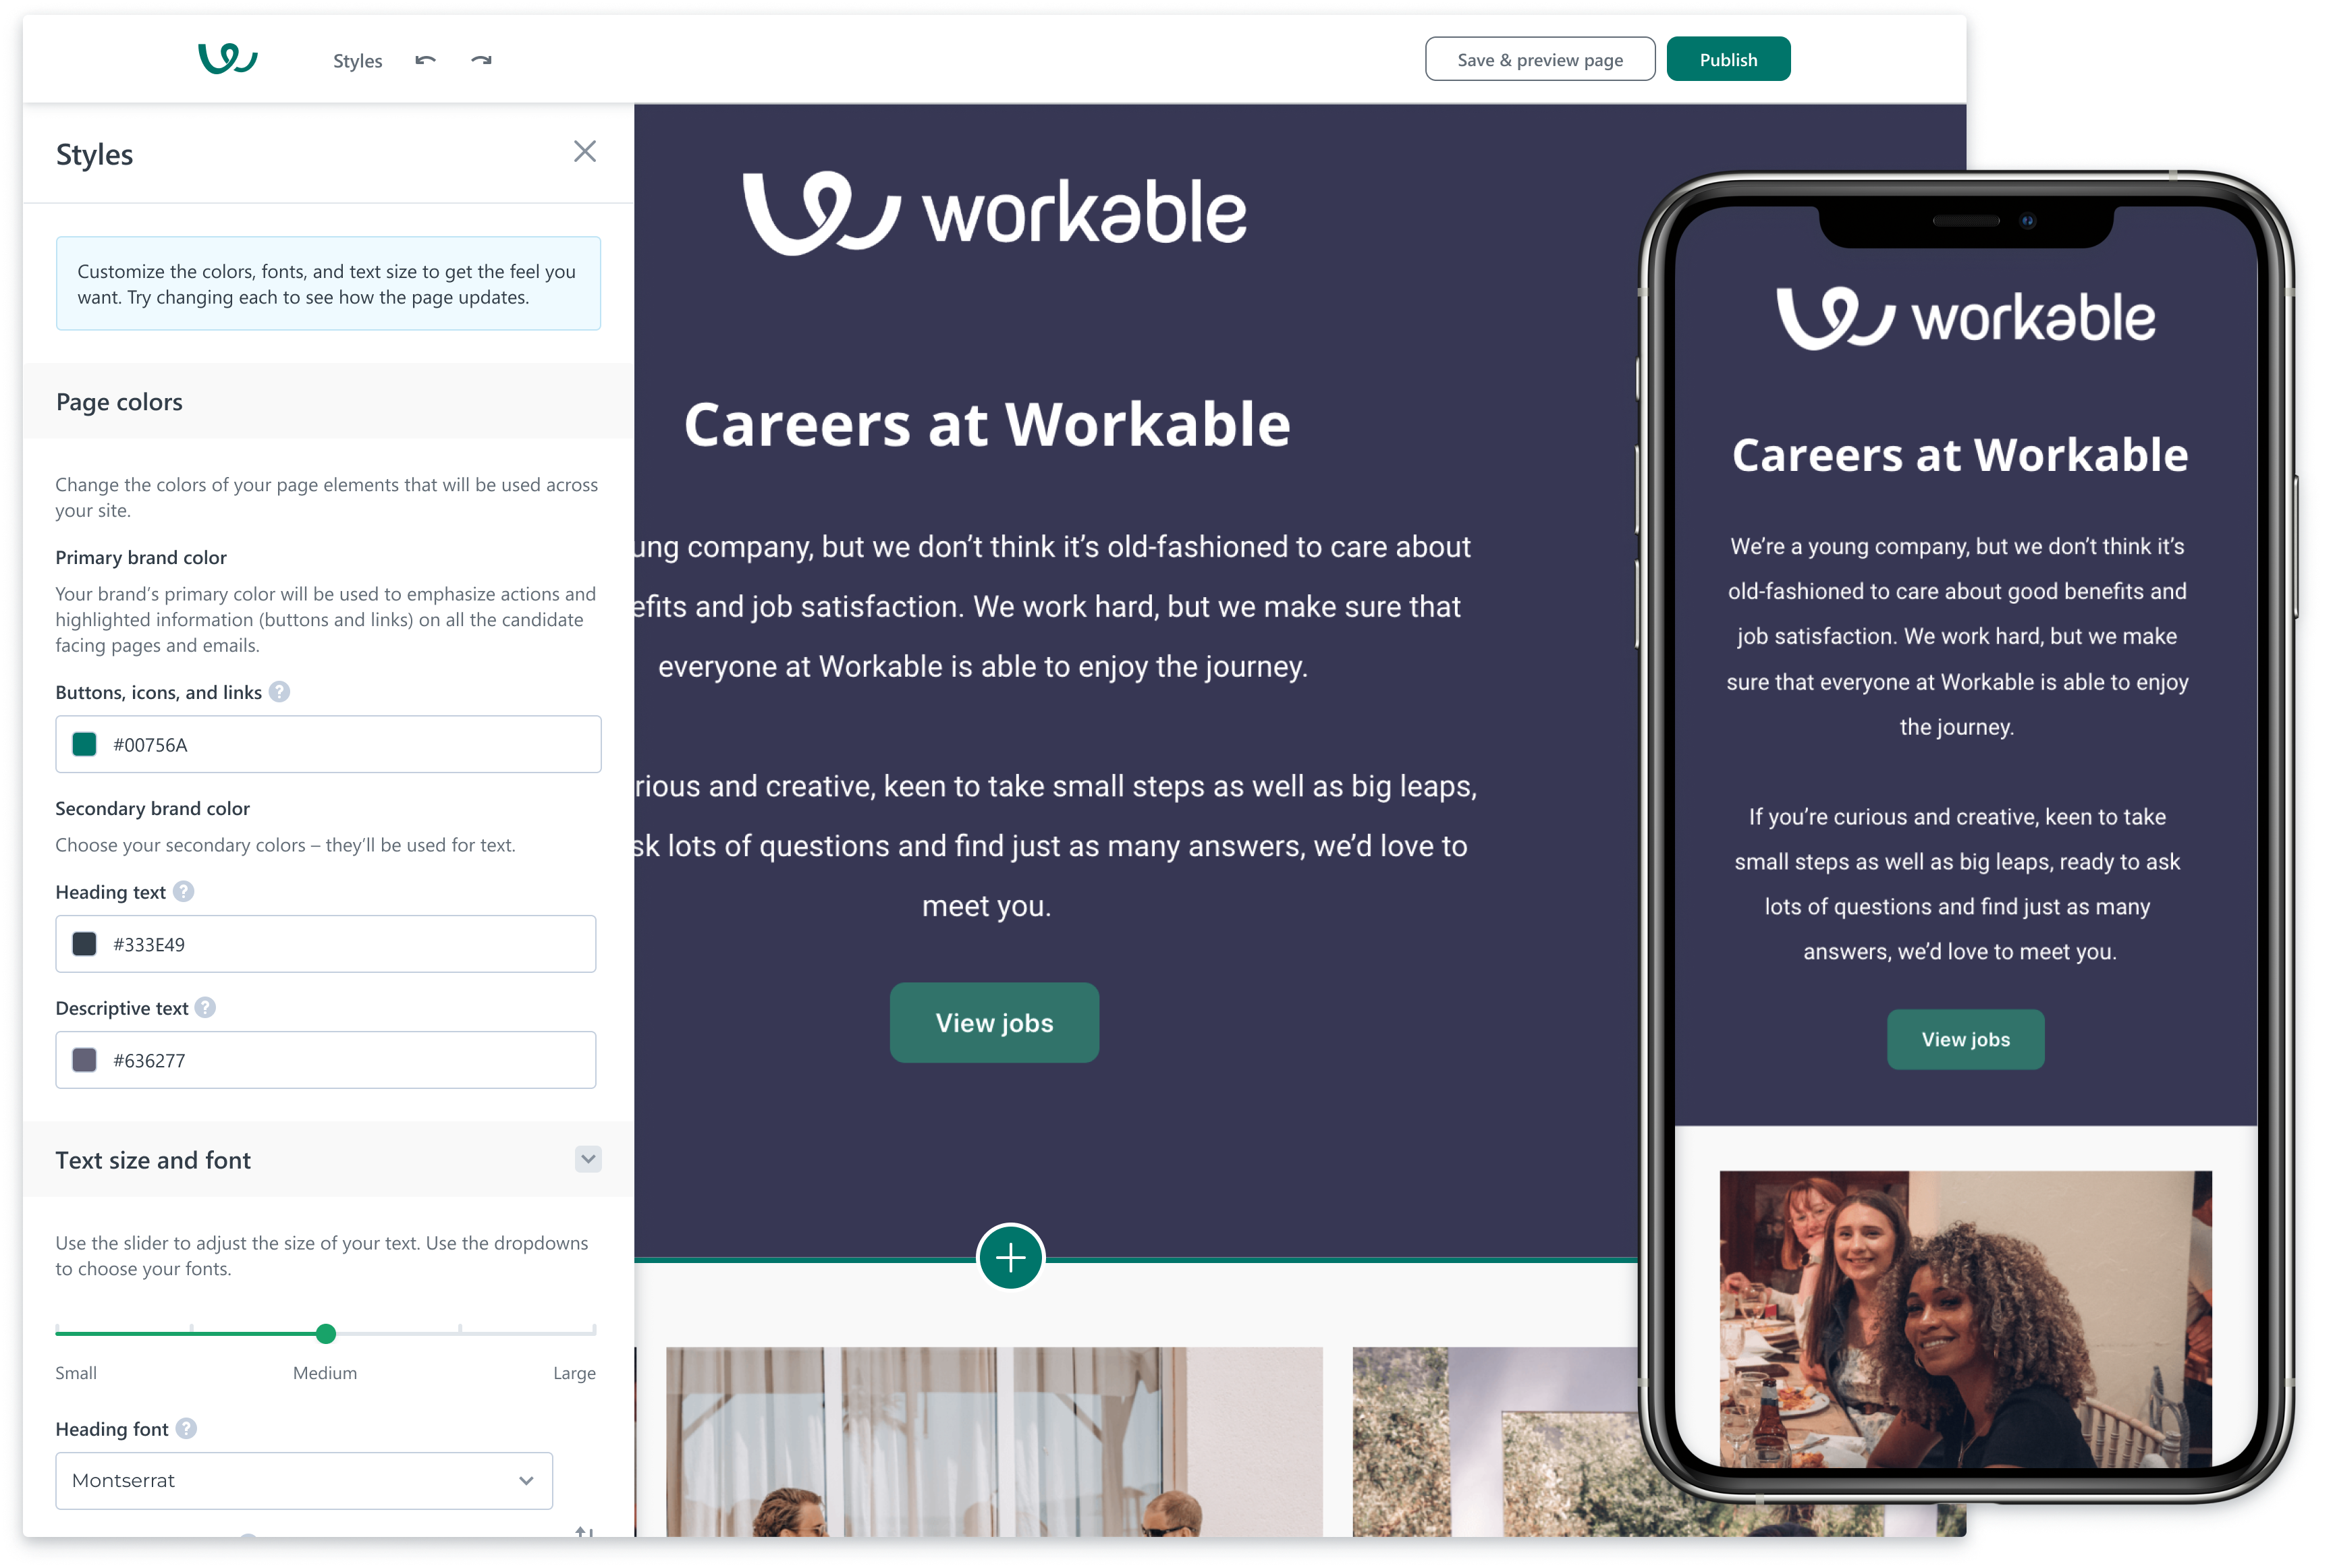Redo the last style change

482,60
